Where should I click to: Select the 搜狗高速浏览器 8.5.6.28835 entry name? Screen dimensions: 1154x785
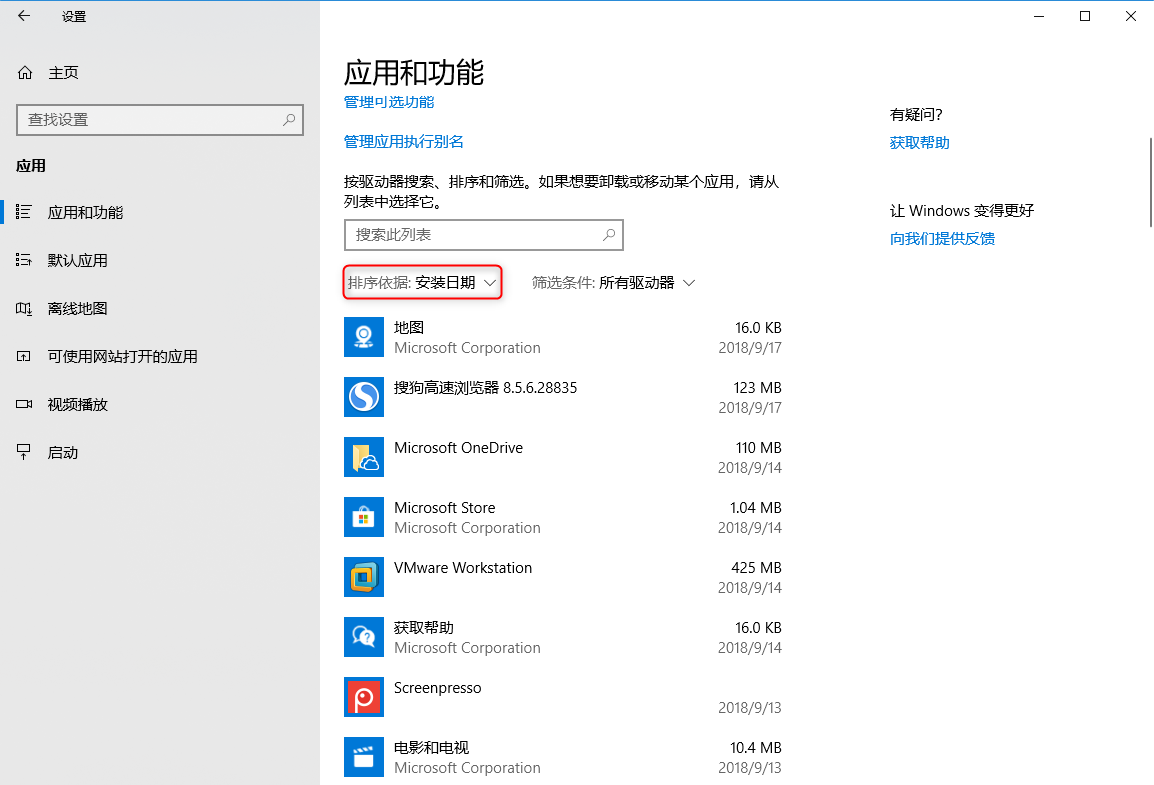485,388
